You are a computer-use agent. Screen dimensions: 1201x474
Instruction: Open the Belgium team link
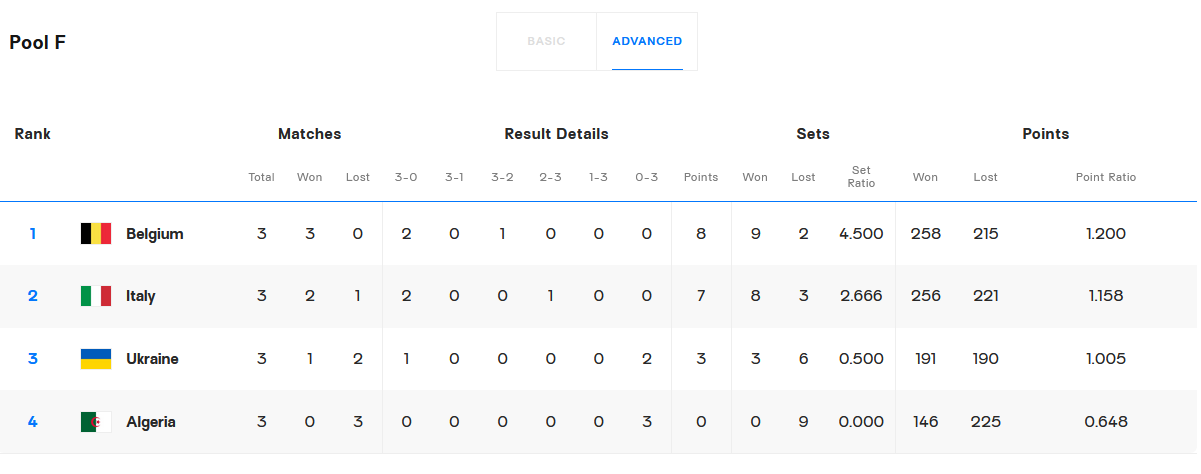pos(154,234)
